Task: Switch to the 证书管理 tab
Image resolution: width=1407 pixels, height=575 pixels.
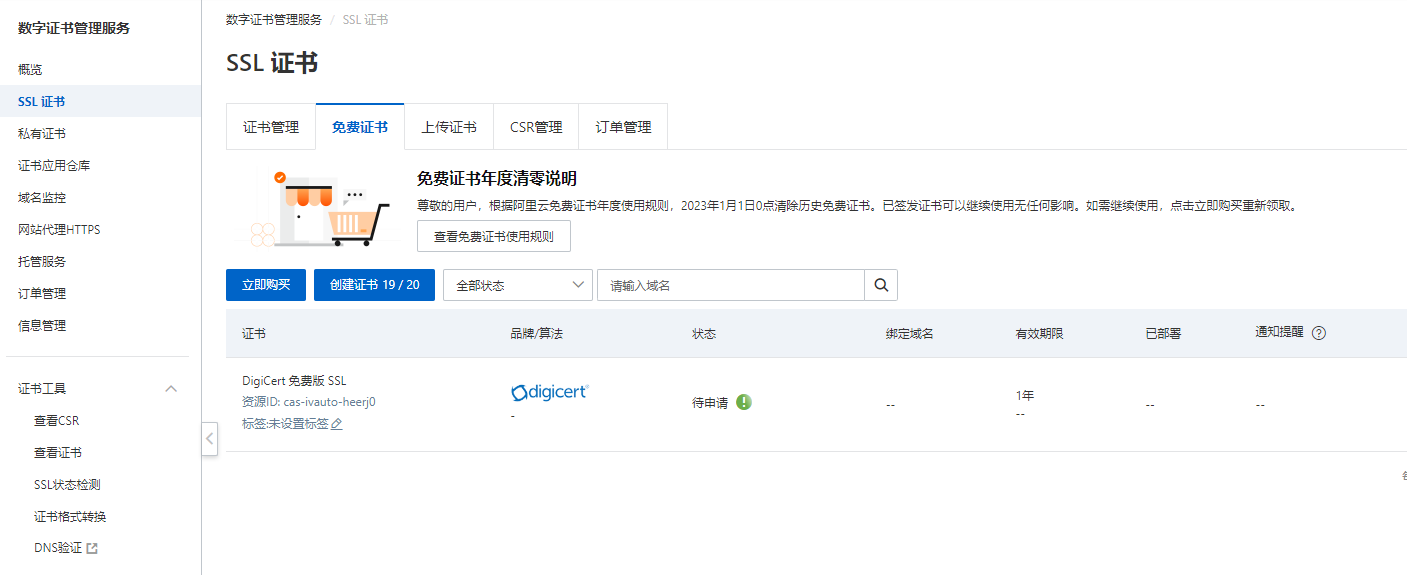Action: (271, 127)
